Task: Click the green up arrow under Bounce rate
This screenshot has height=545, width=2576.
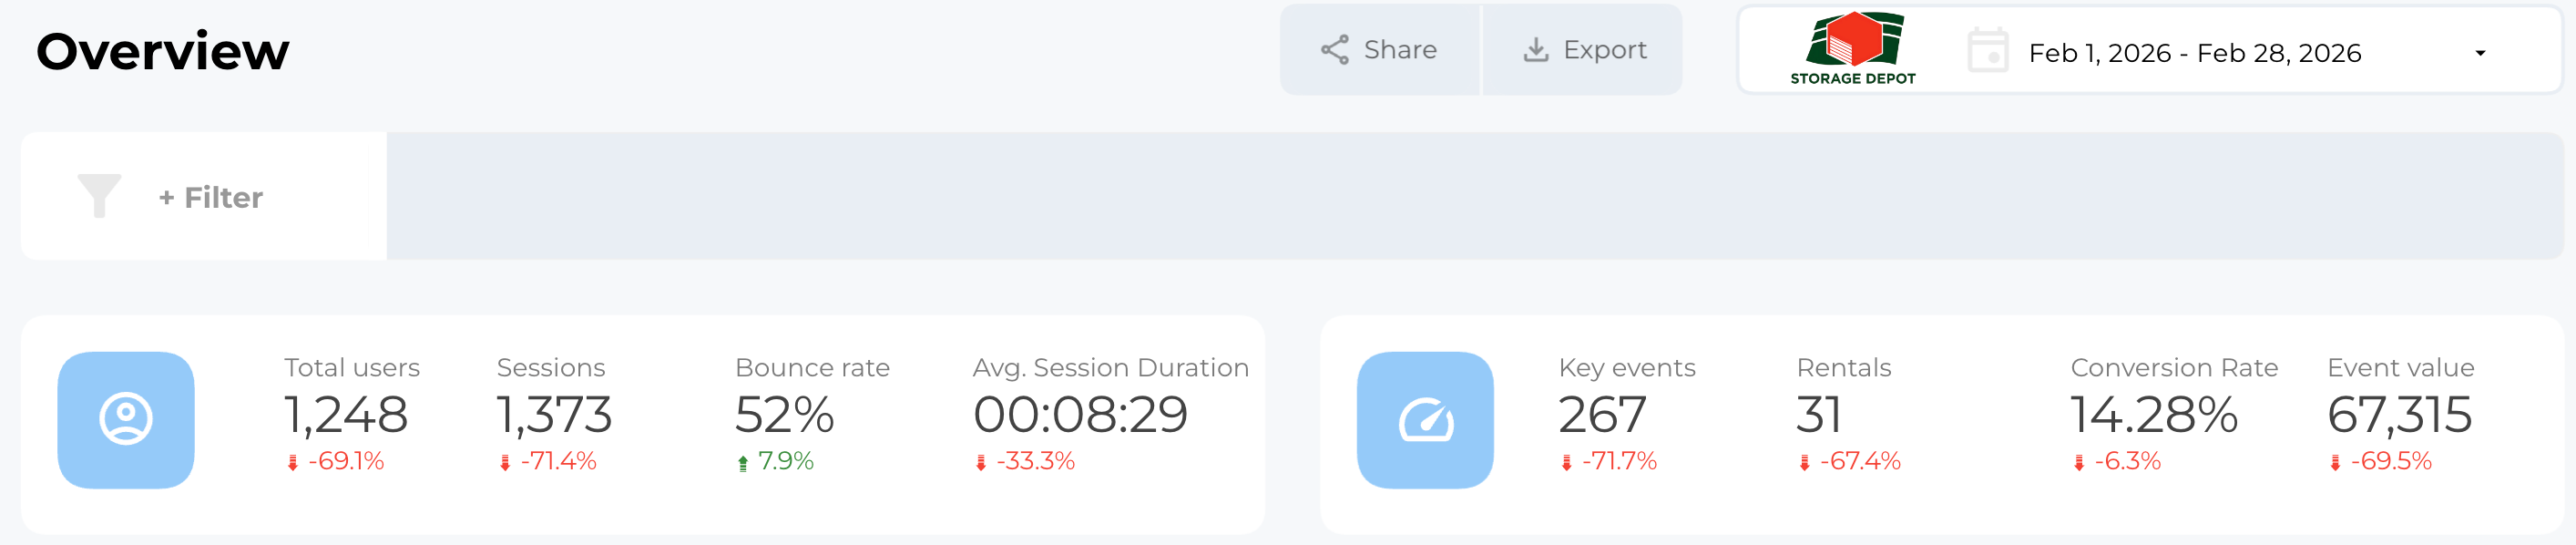Action: pos(743,462)
